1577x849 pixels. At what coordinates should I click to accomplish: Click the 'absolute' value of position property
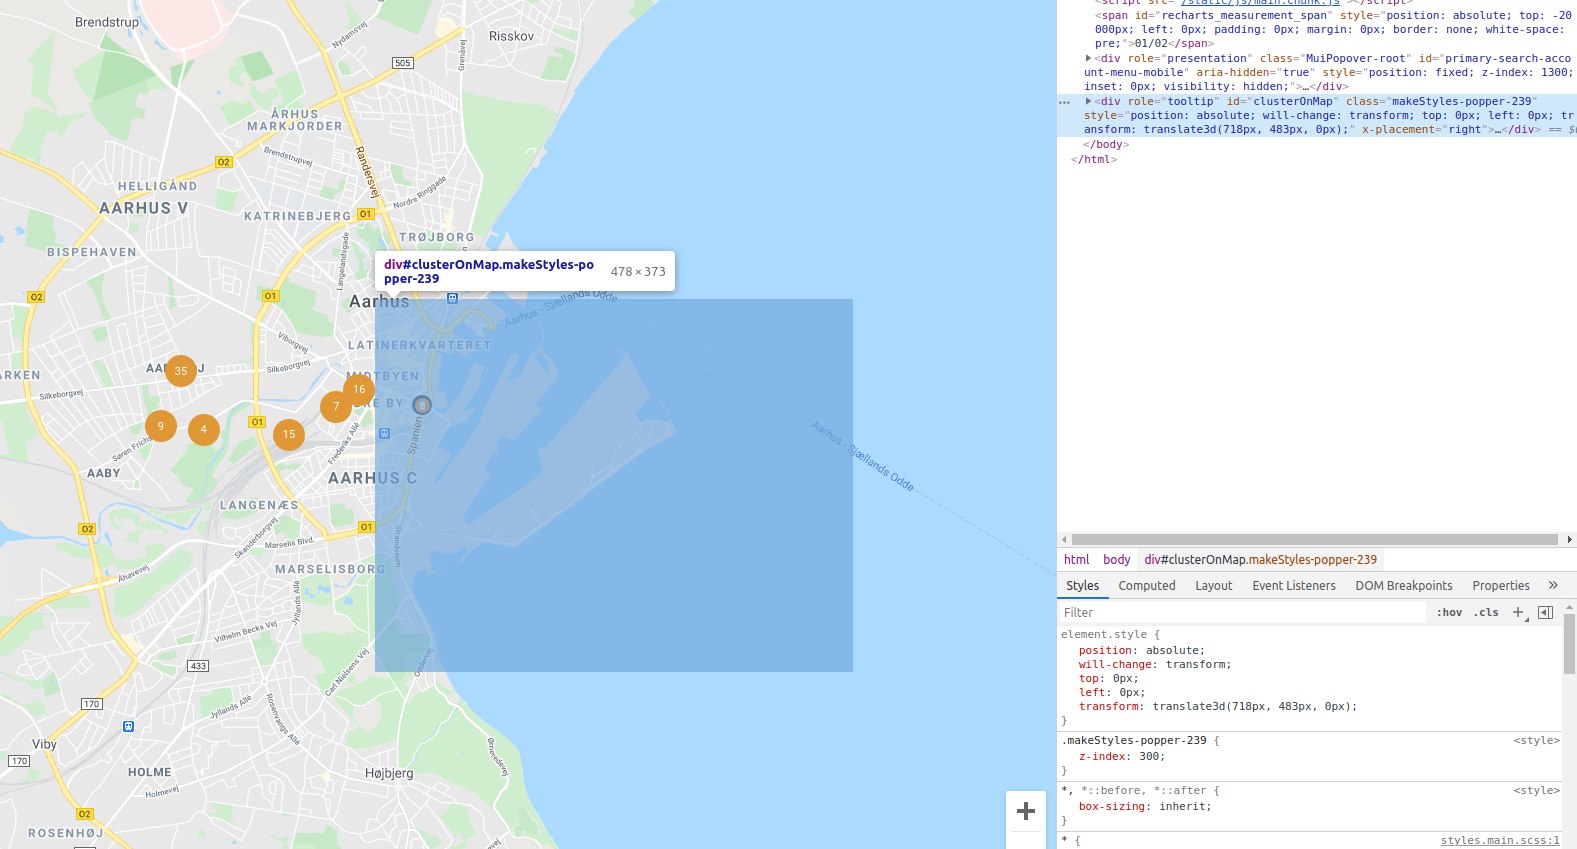coord(1172,651)
